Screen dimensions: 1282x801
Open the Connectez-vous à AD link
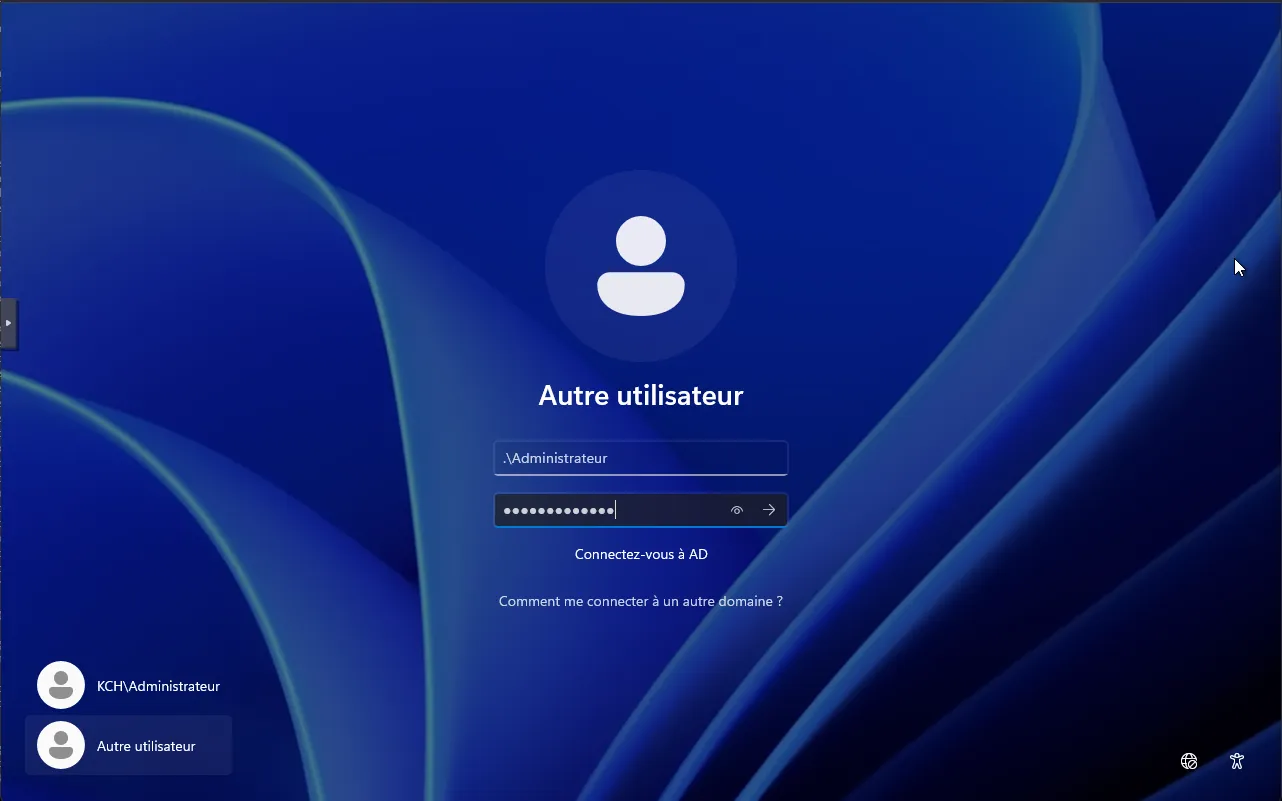pos(640,554)
